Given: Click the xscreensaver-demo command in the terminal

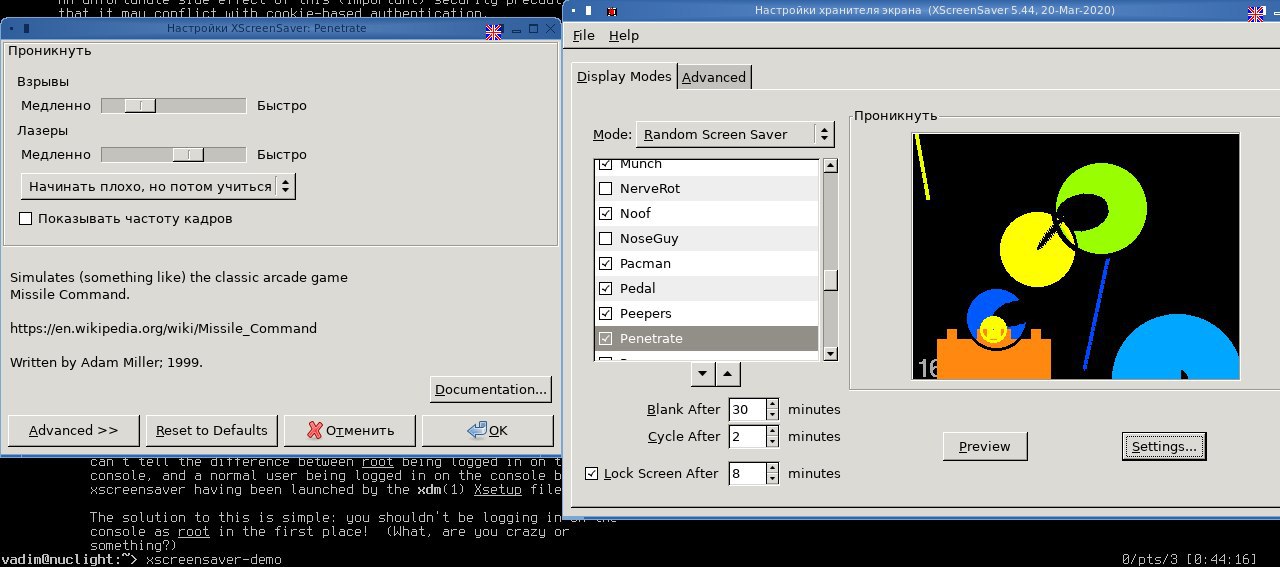Looking at the screenshot, I should (214, 559).
